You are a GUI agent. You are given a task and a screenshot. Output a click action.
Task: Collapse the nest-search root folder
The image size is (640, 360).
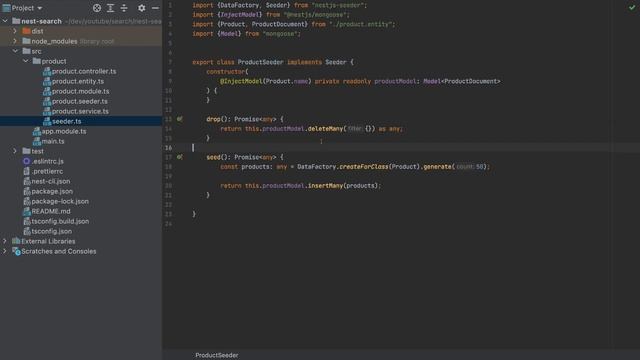[x=5, y=21]
